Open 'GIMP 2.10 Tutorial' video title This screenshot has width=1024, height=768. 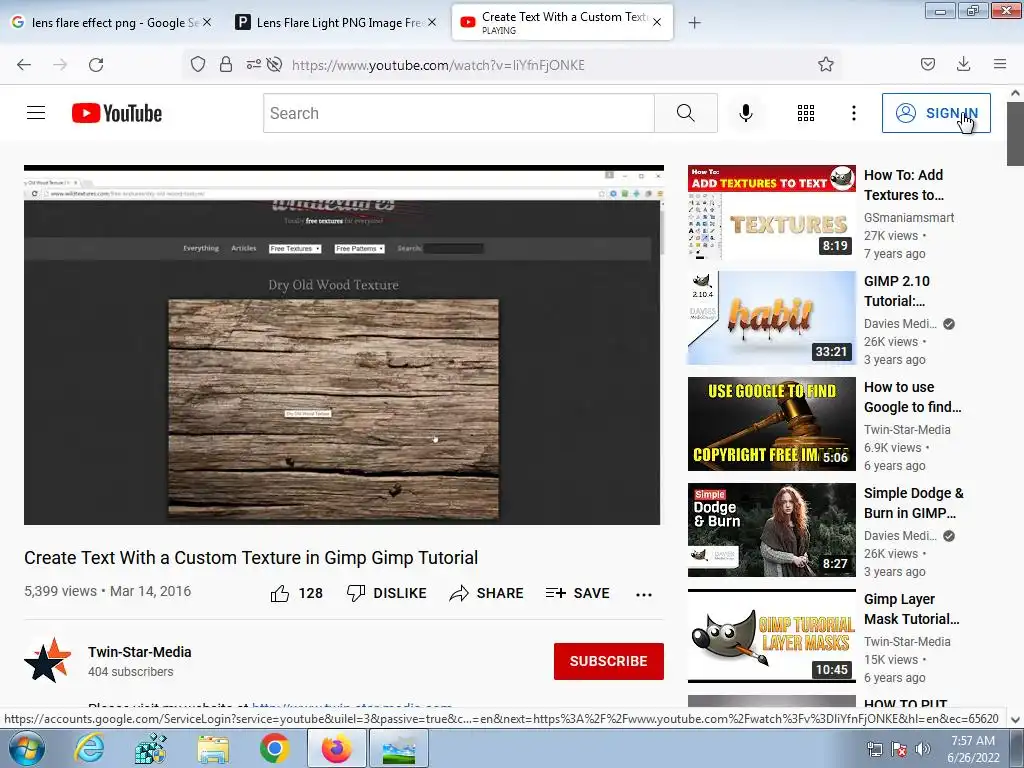(897, 291)
